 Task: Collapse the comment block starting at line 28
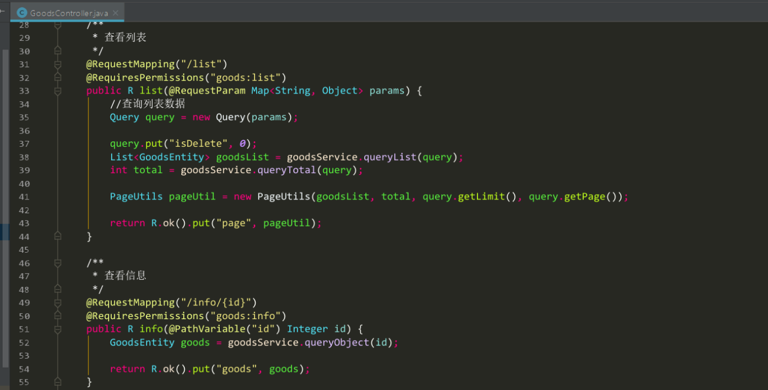[x=58, y=24]
